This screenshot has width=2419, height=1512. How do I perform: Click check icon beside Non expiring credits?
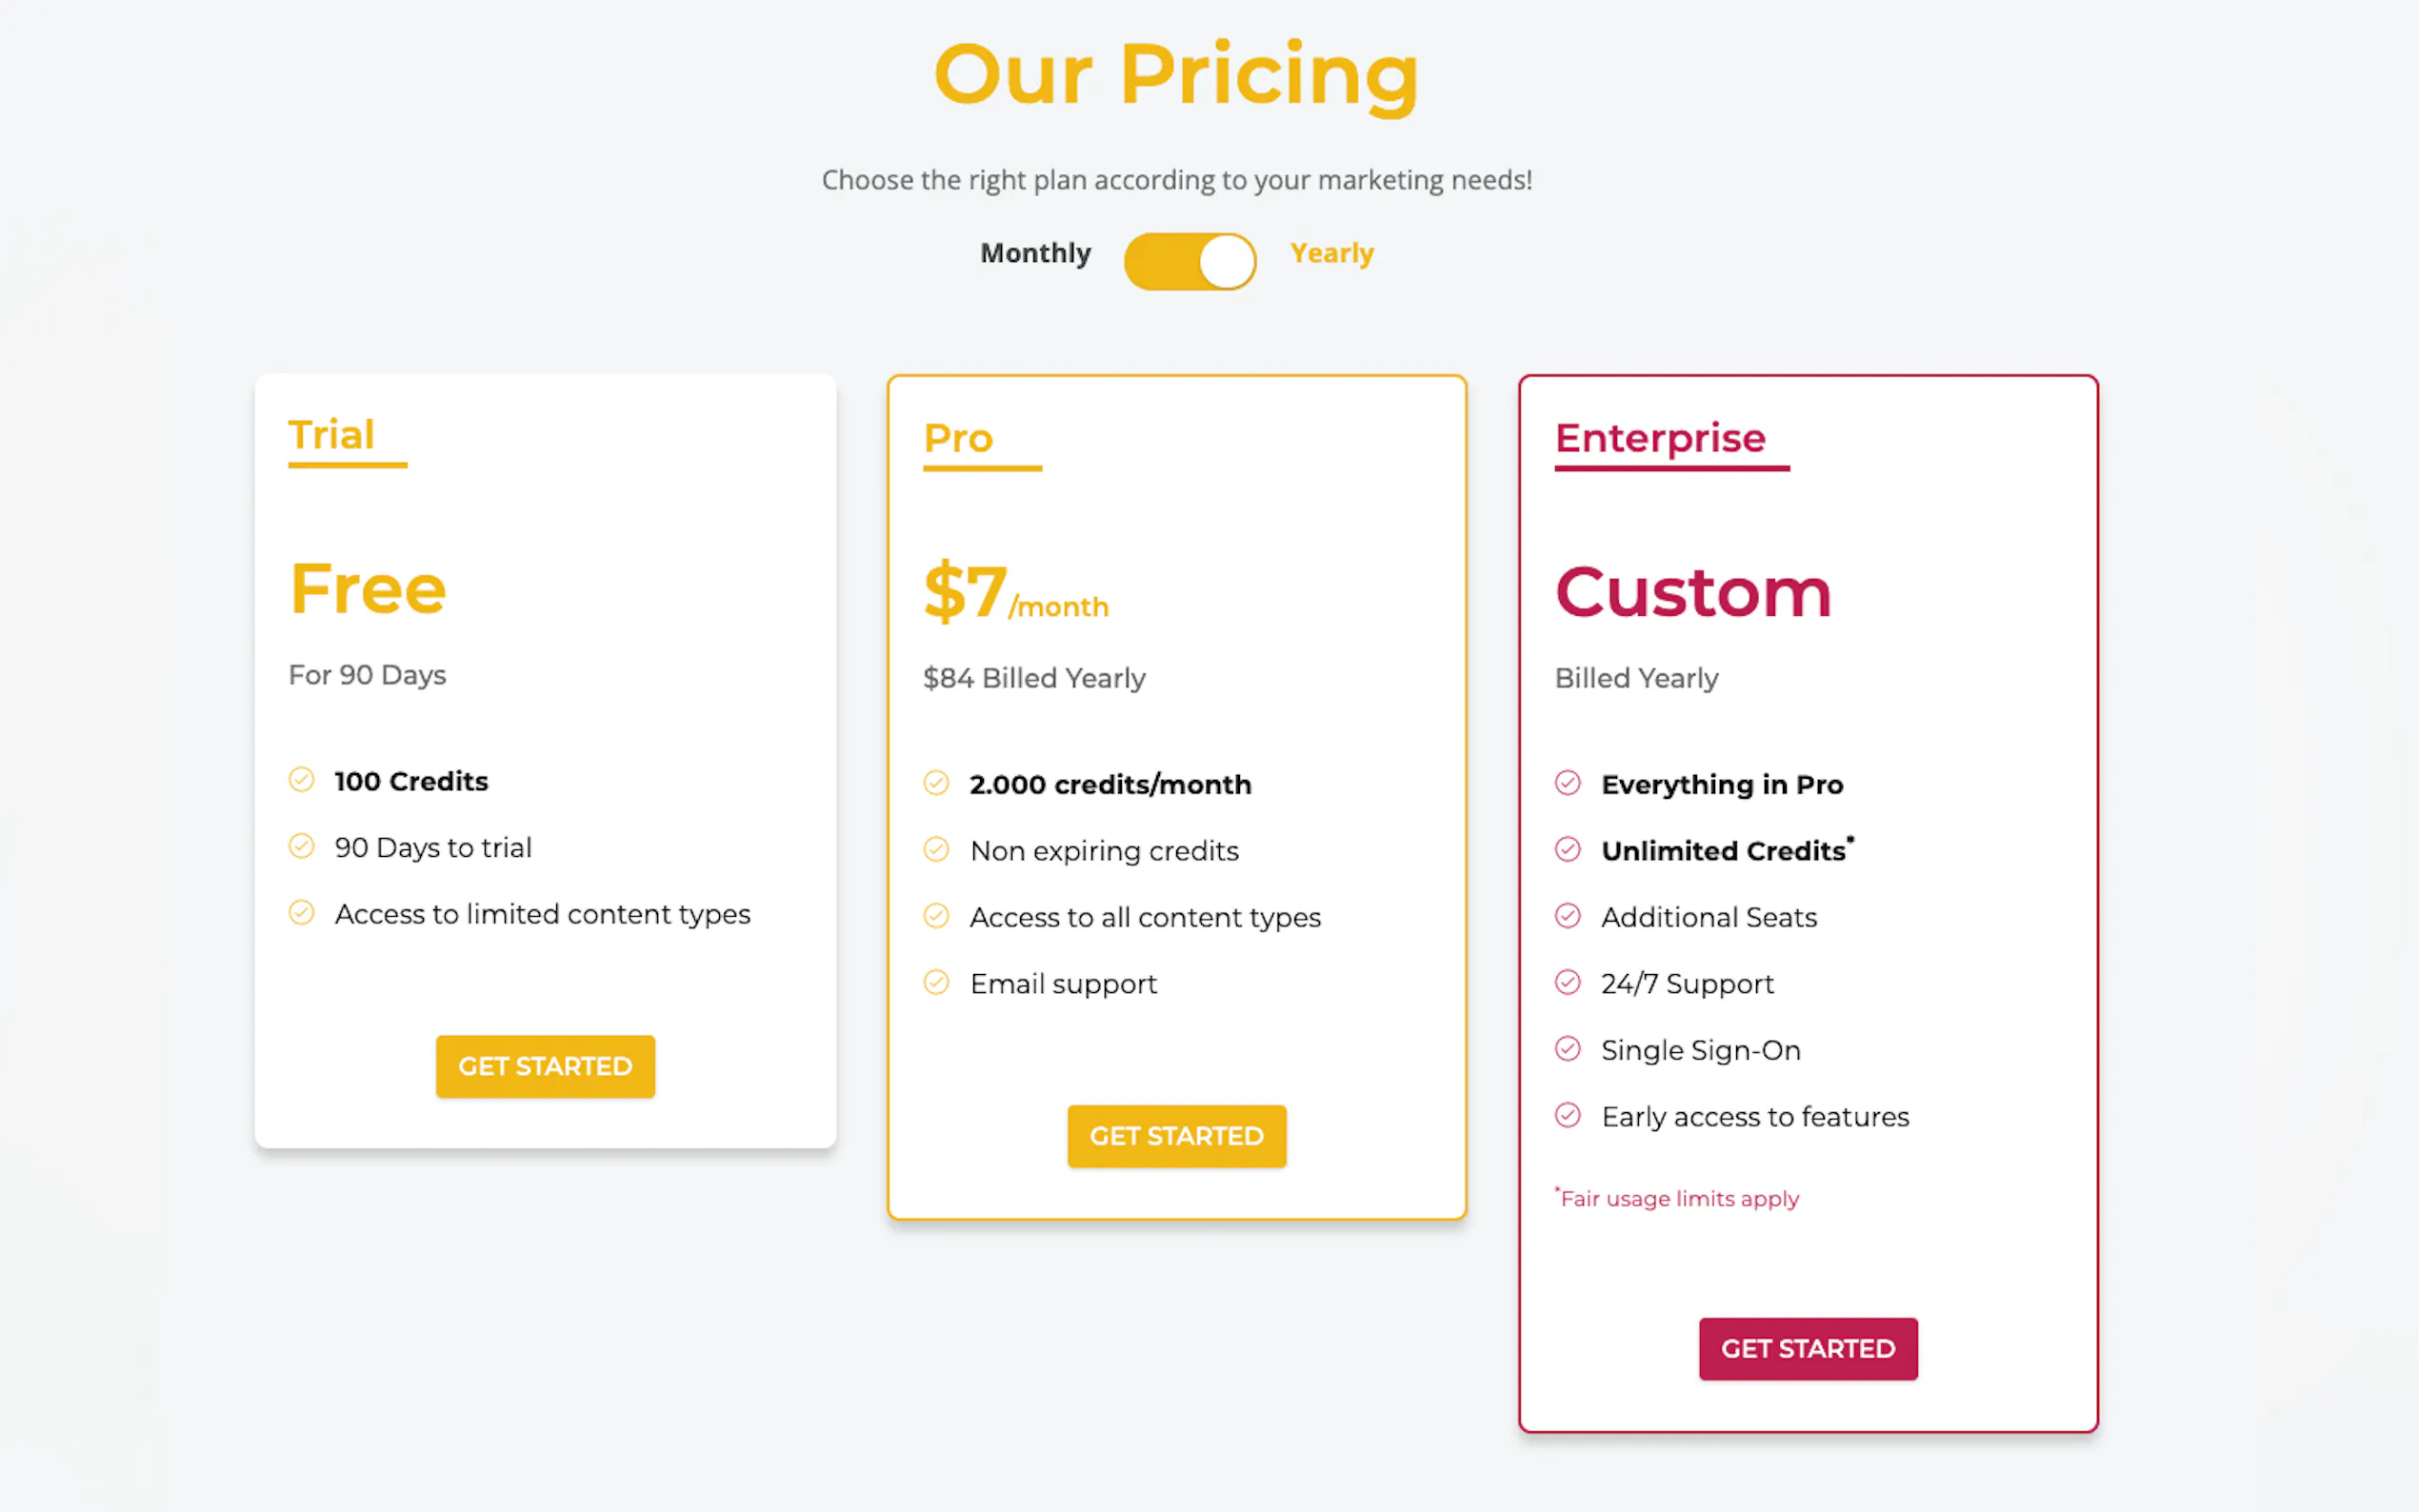pos(936,850)
